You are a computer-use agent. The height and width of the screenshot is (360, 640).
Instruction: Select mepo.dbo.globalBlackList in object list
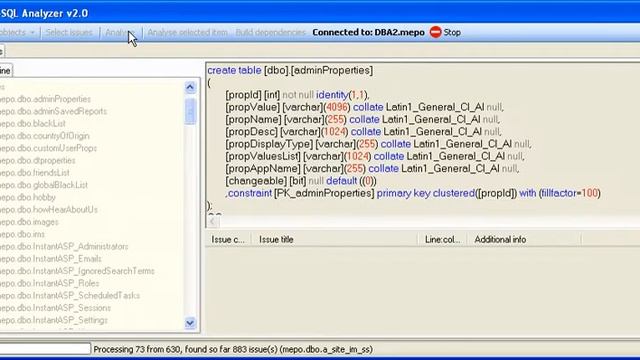tap(44, 185)
